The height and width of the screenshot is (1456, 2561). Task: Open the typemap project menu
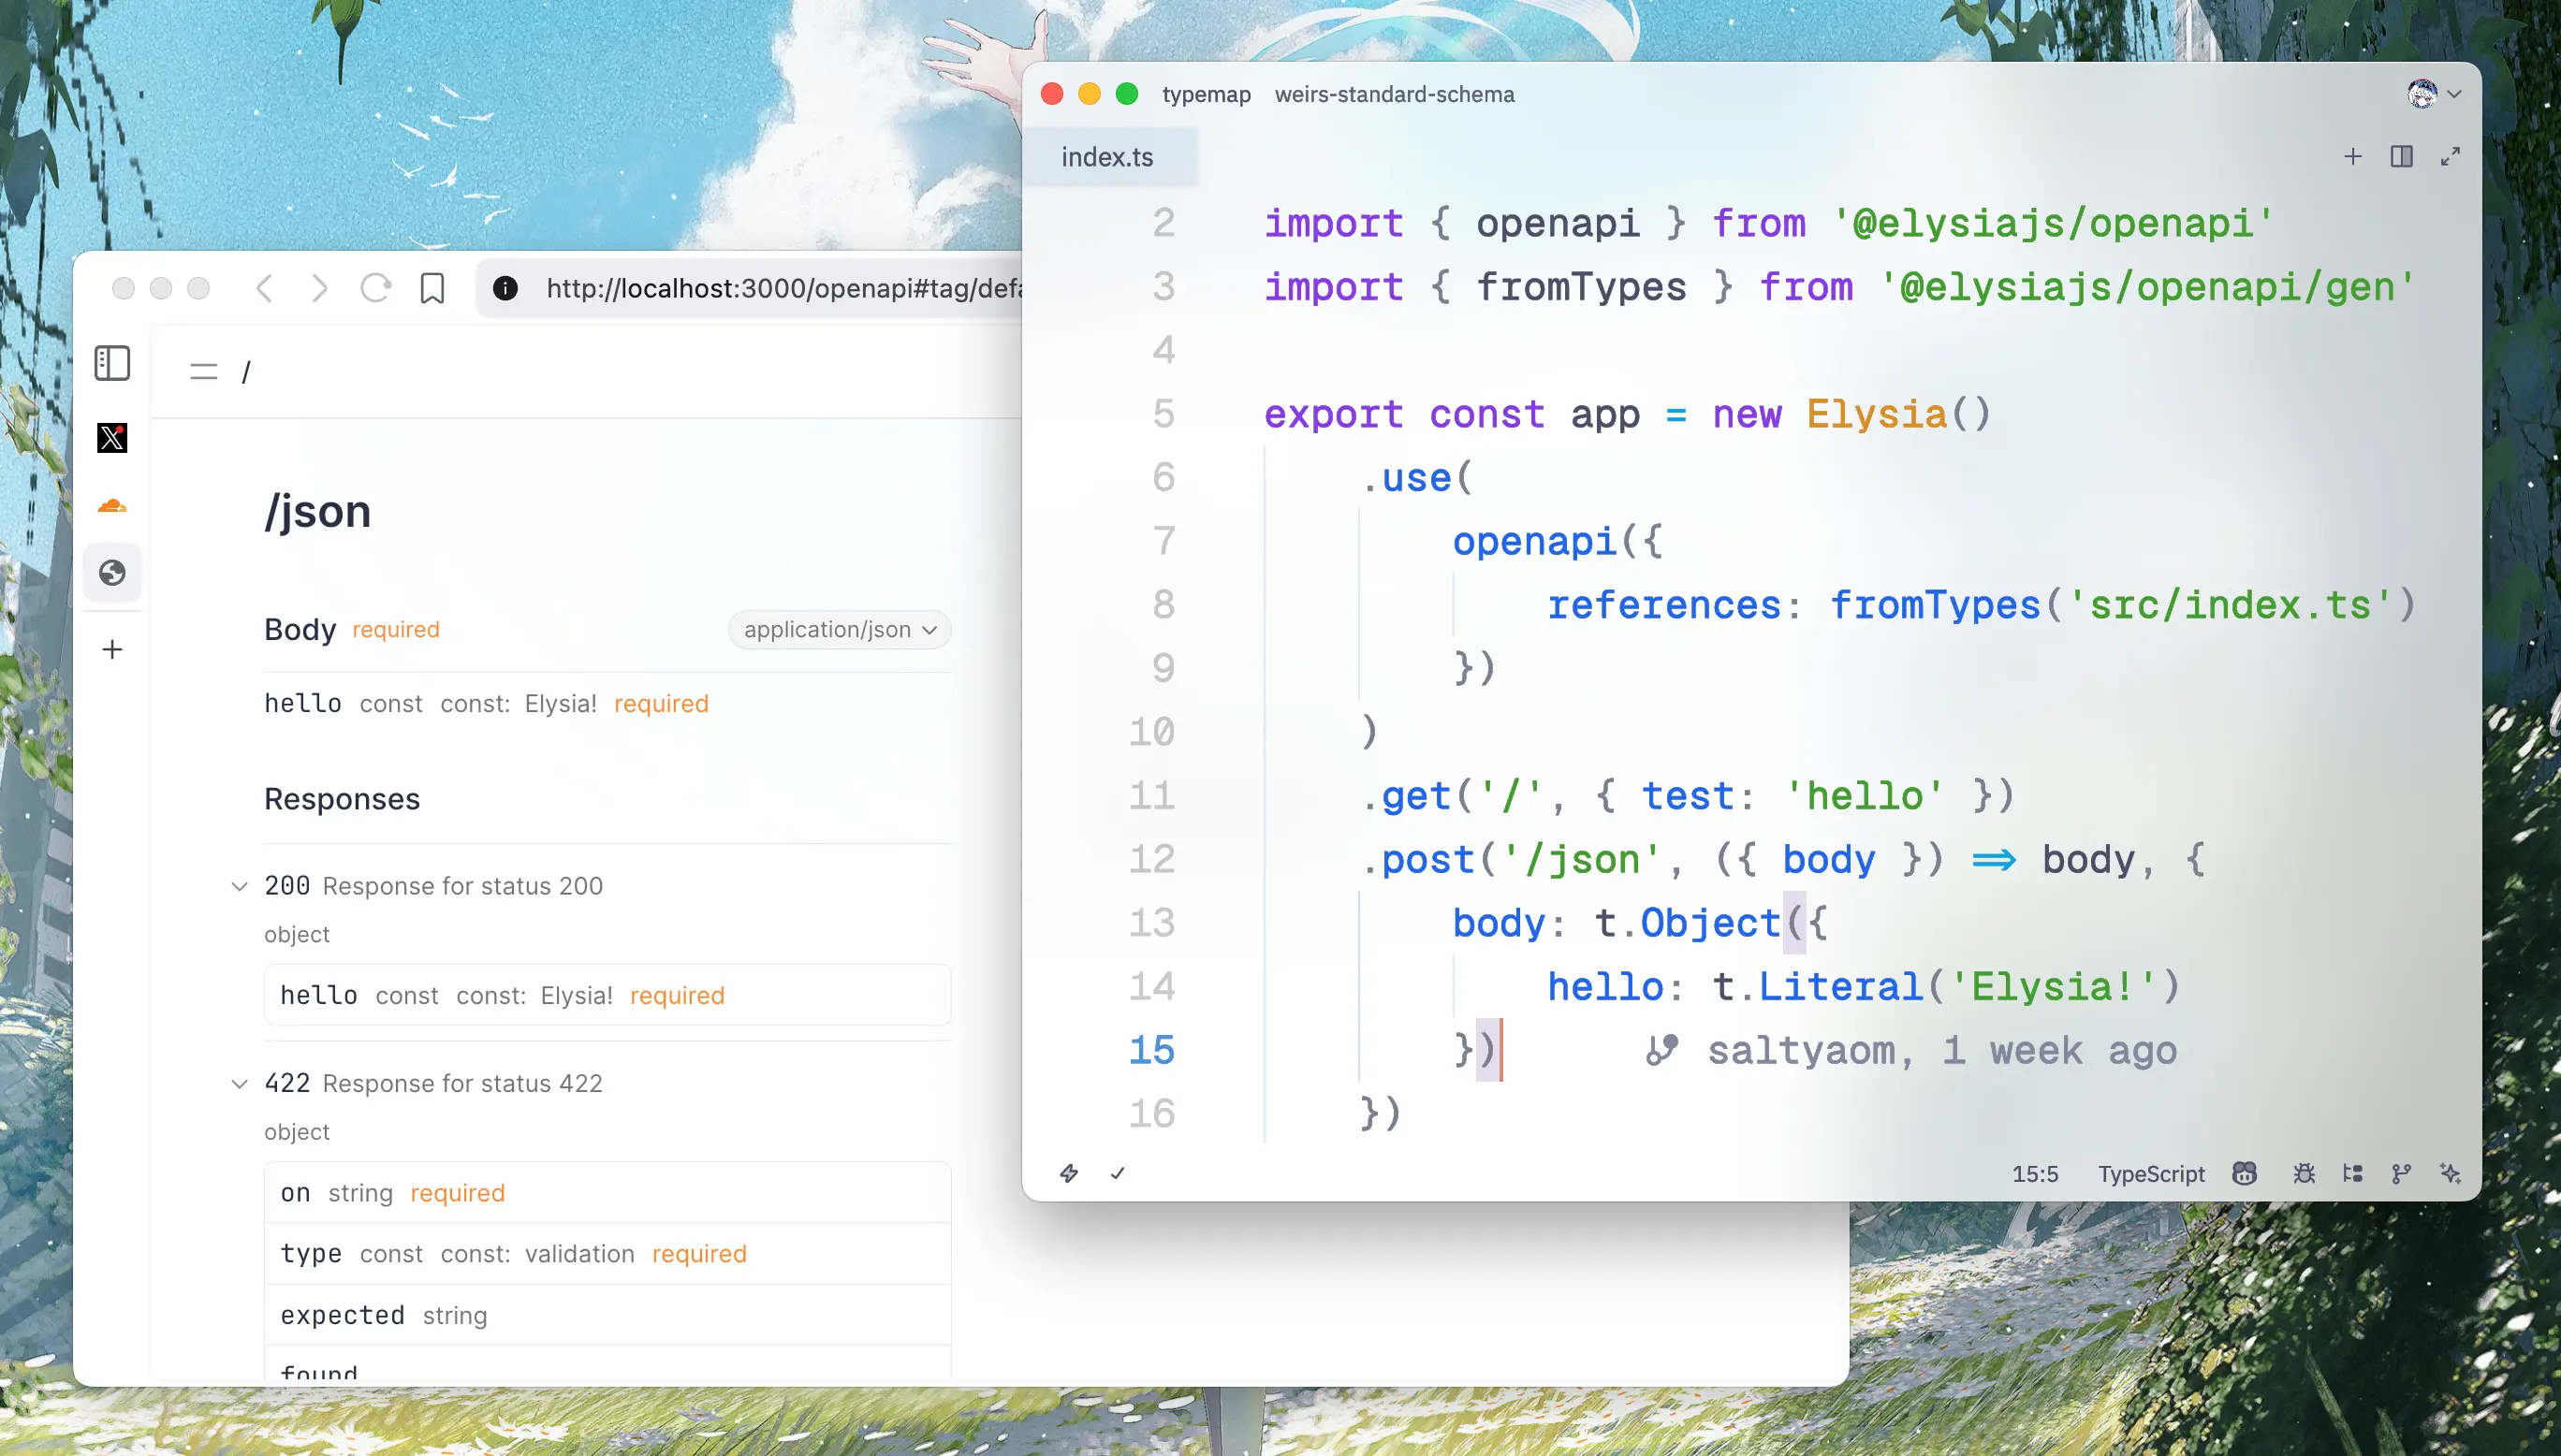click(x=1206, y=94)
